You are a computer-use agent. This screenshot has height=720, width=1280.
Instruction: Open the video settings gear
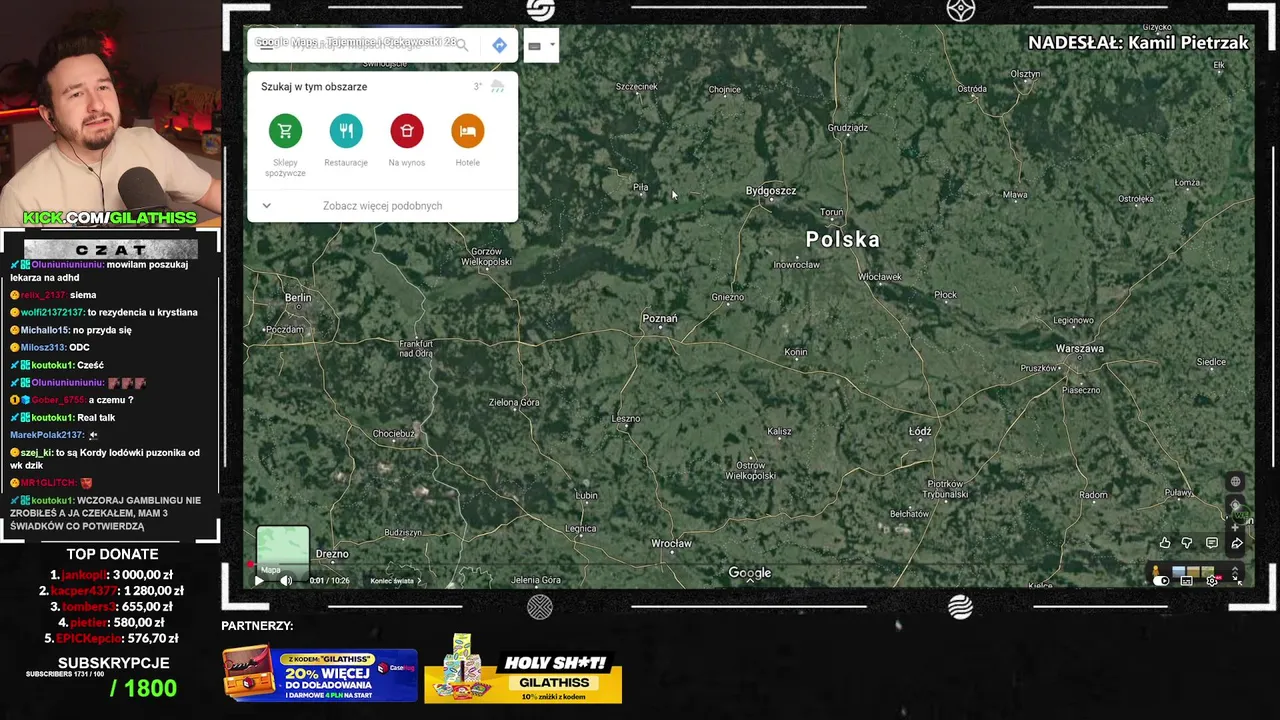point(1212,581)
